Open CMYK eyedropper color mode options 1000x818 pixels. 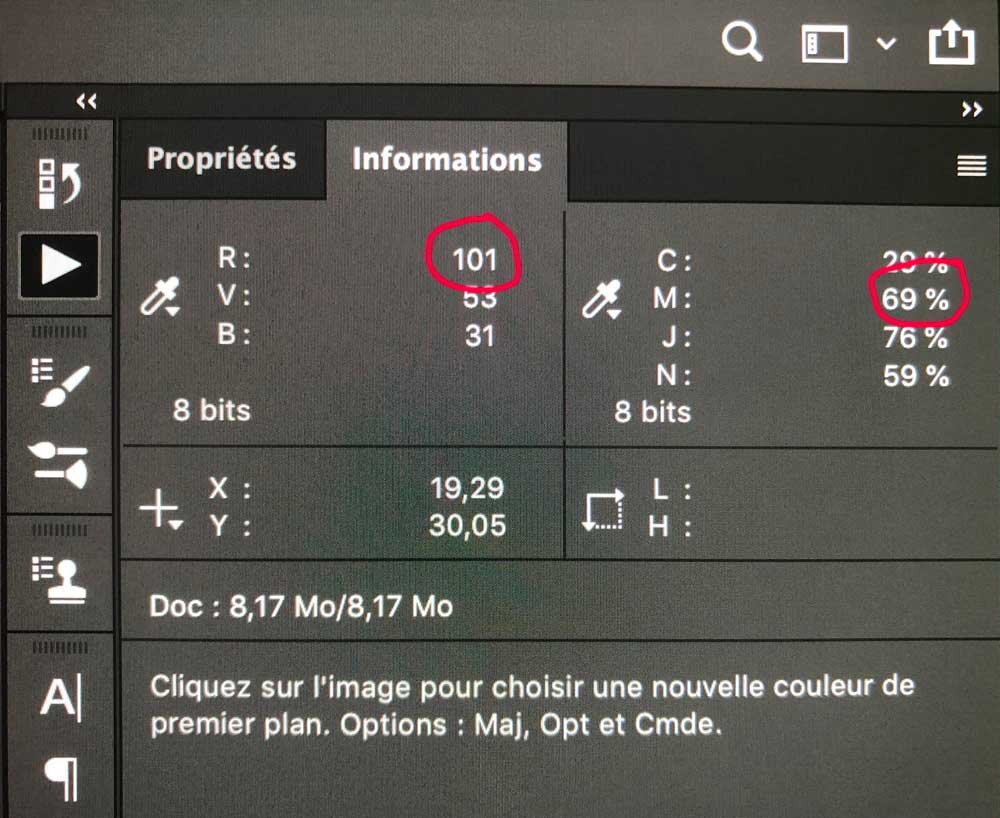click(603, 298)
